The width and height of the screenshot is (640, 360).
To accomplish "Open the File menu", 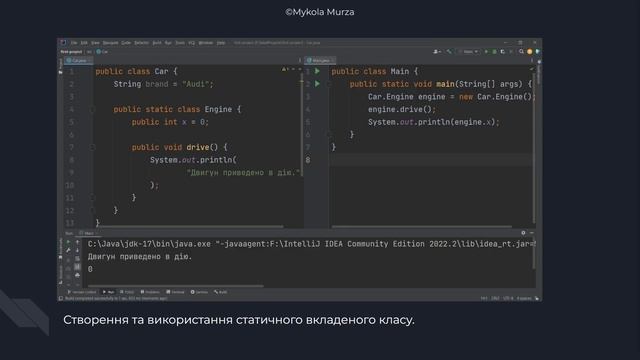I will pyautogui.click(x=74, y=42).
